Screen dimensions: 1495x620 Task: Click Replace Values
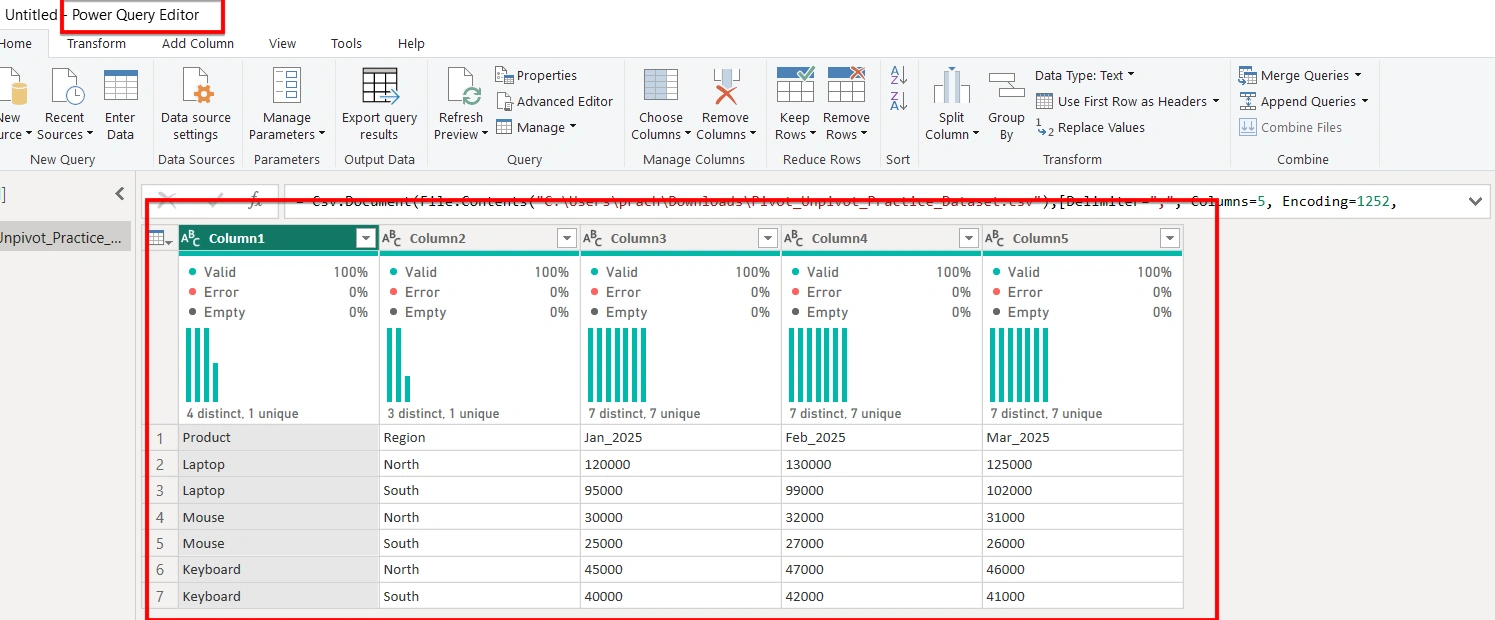coord(1090,127)
